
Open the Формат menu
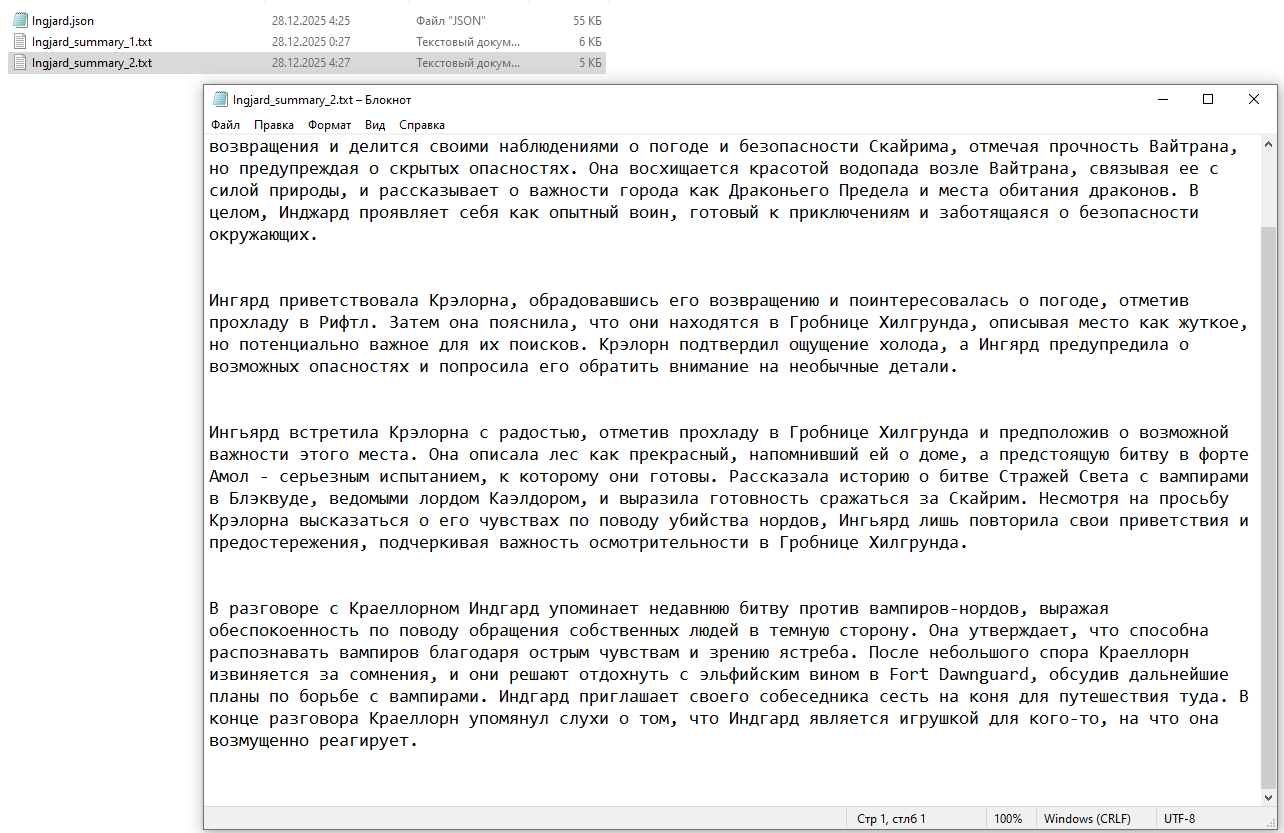tap(330, 125)
